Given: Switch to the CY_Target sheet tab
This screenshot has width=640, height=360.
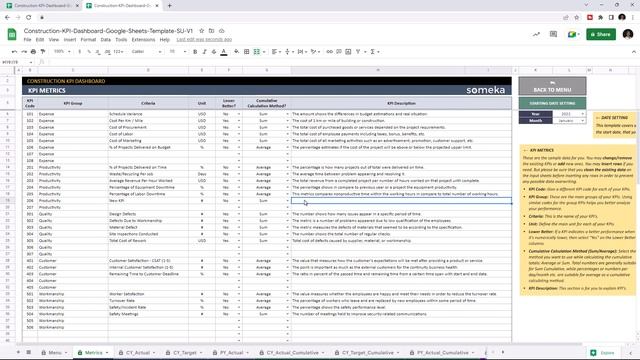Looking at the screenshot, I should [x=184, y=353].
